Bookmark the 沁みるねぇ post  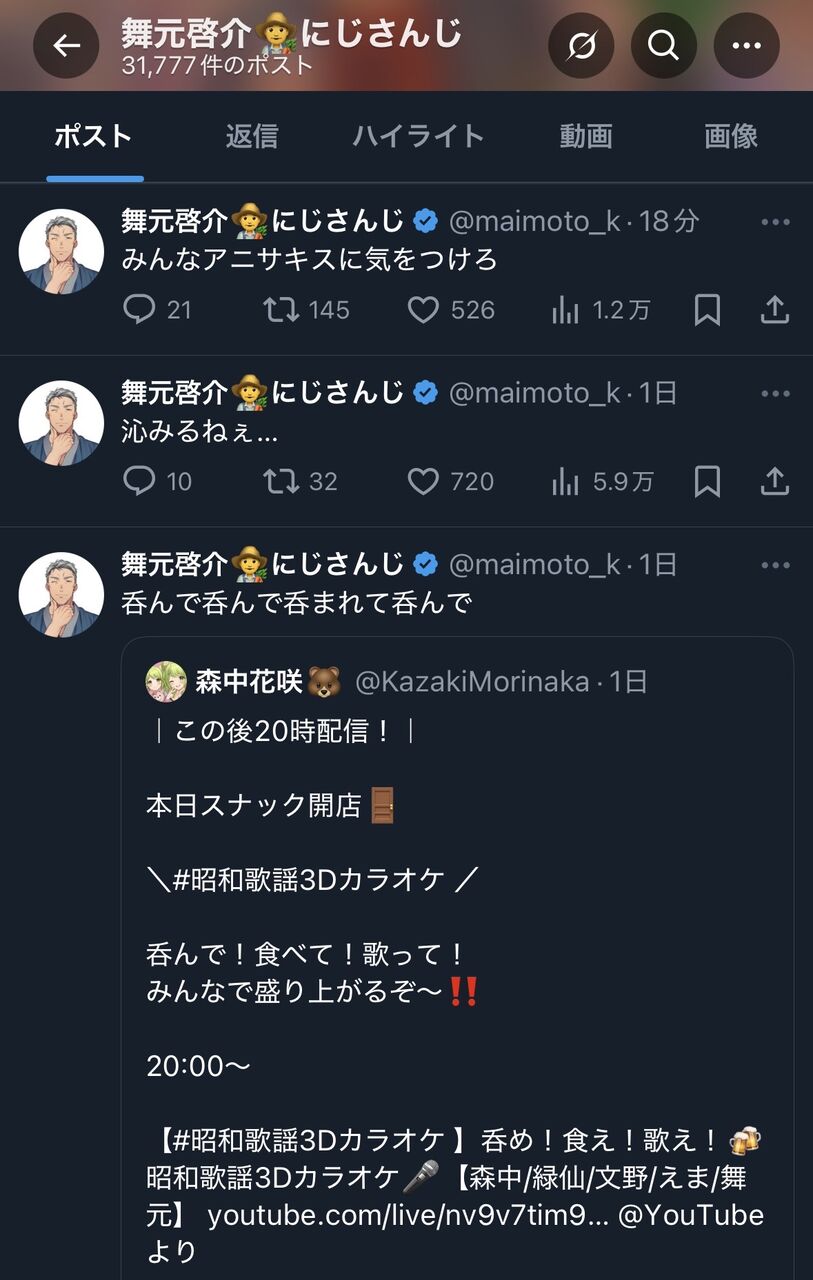707,482
